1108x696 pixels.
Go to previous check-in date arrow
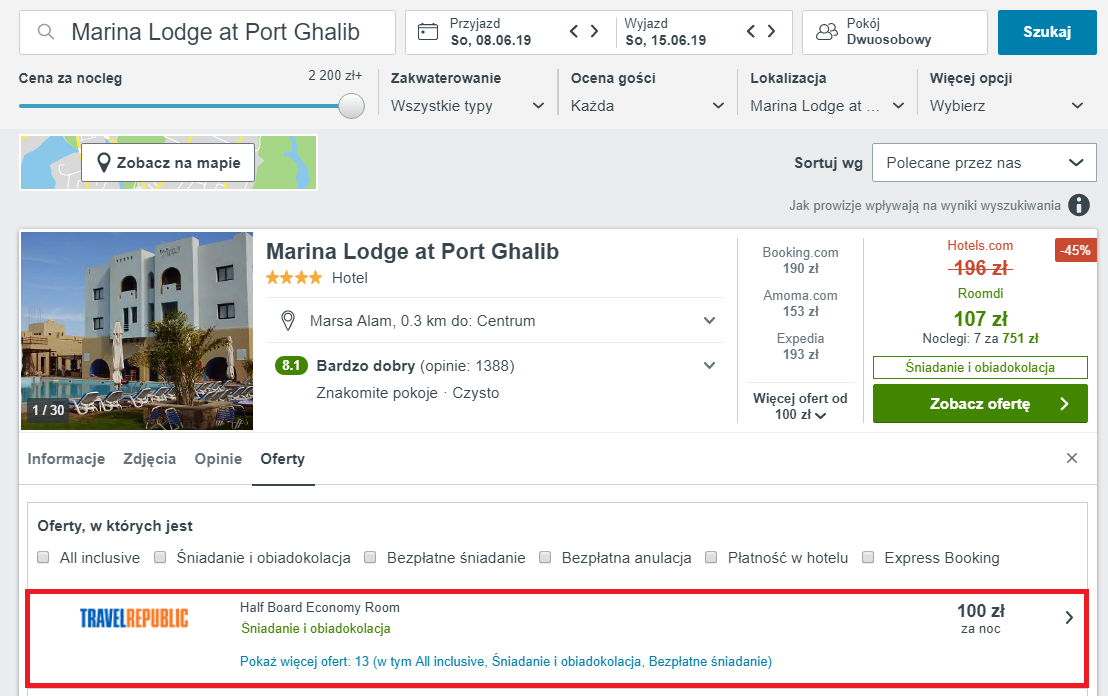574,32
